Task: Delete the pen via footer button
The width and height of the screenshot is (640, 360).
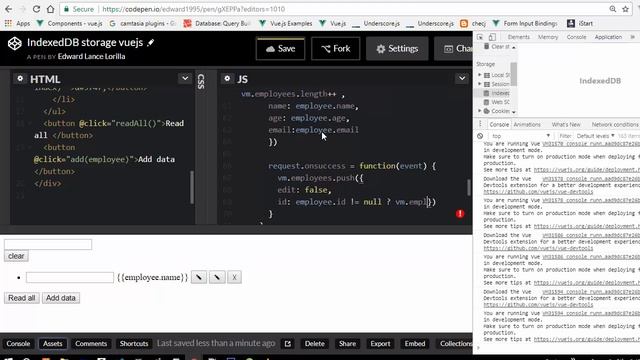Action: coord(315,344)
